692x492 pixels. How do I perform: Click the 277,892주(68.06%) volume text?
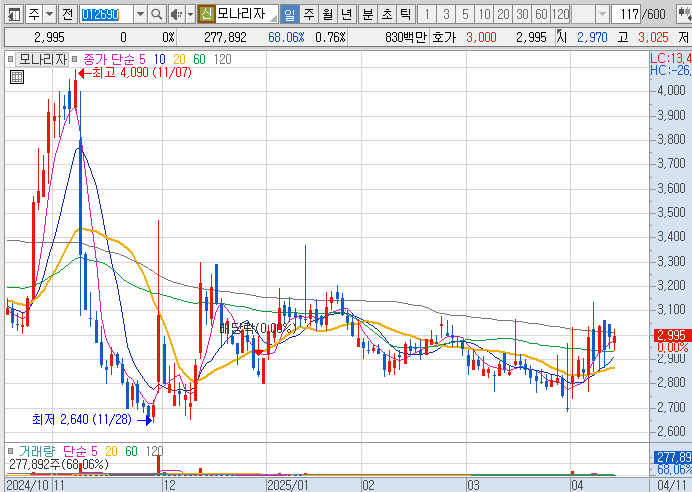tap(59, 464)
